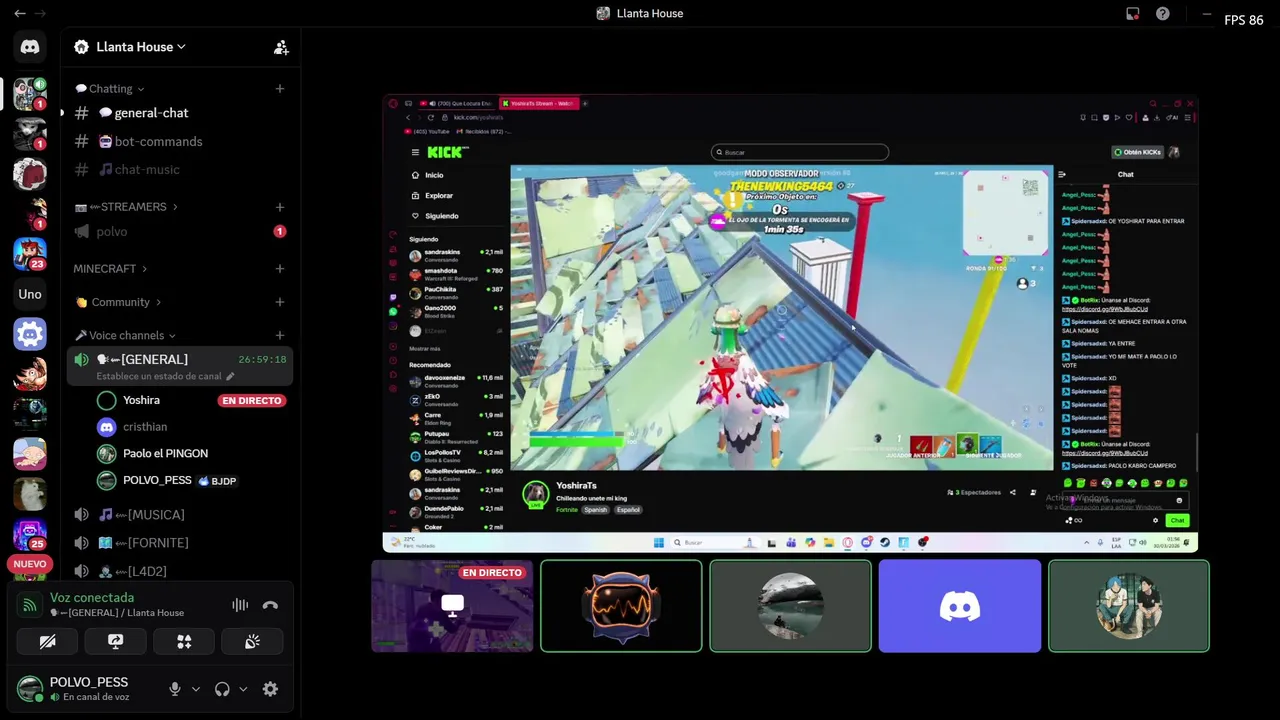
Task: Click Windows Start button in streamed taskbar
Action: (x=658, y=543)
